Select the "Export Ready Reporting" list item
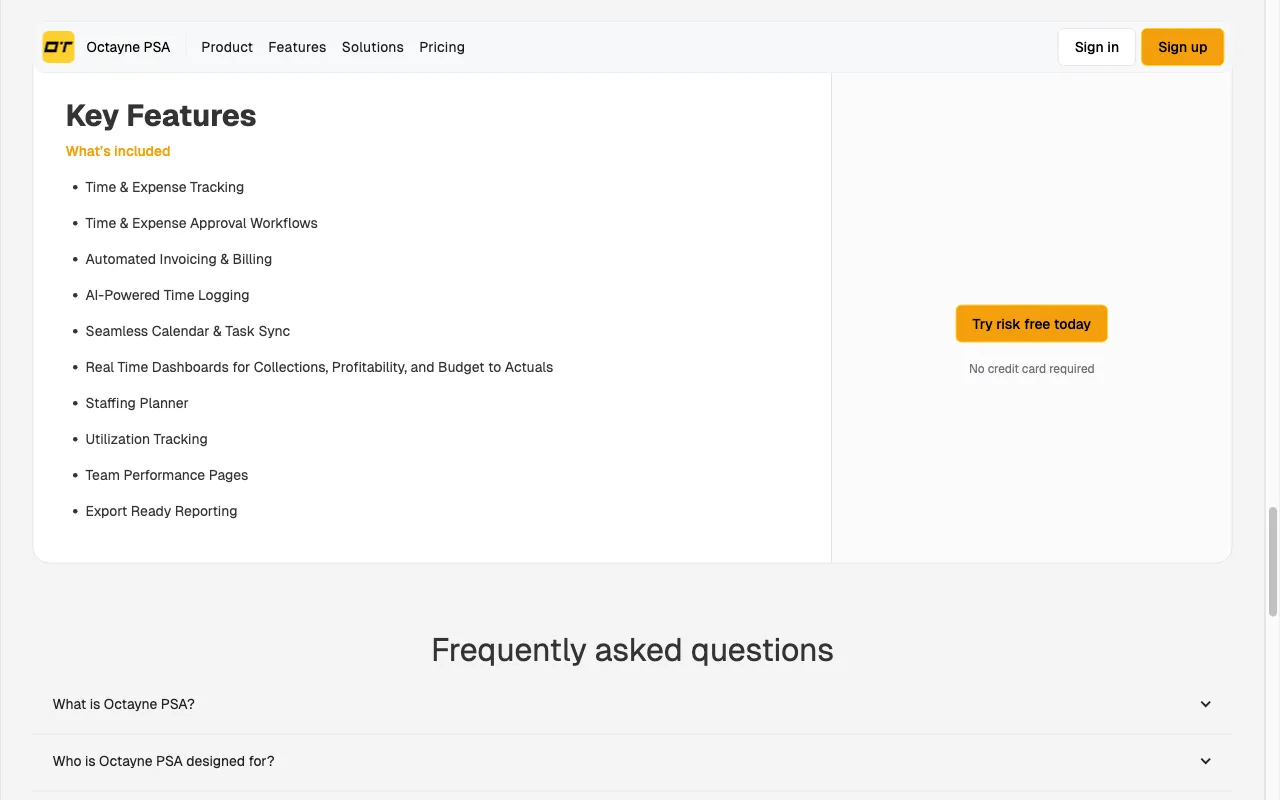 coord(162,511)
